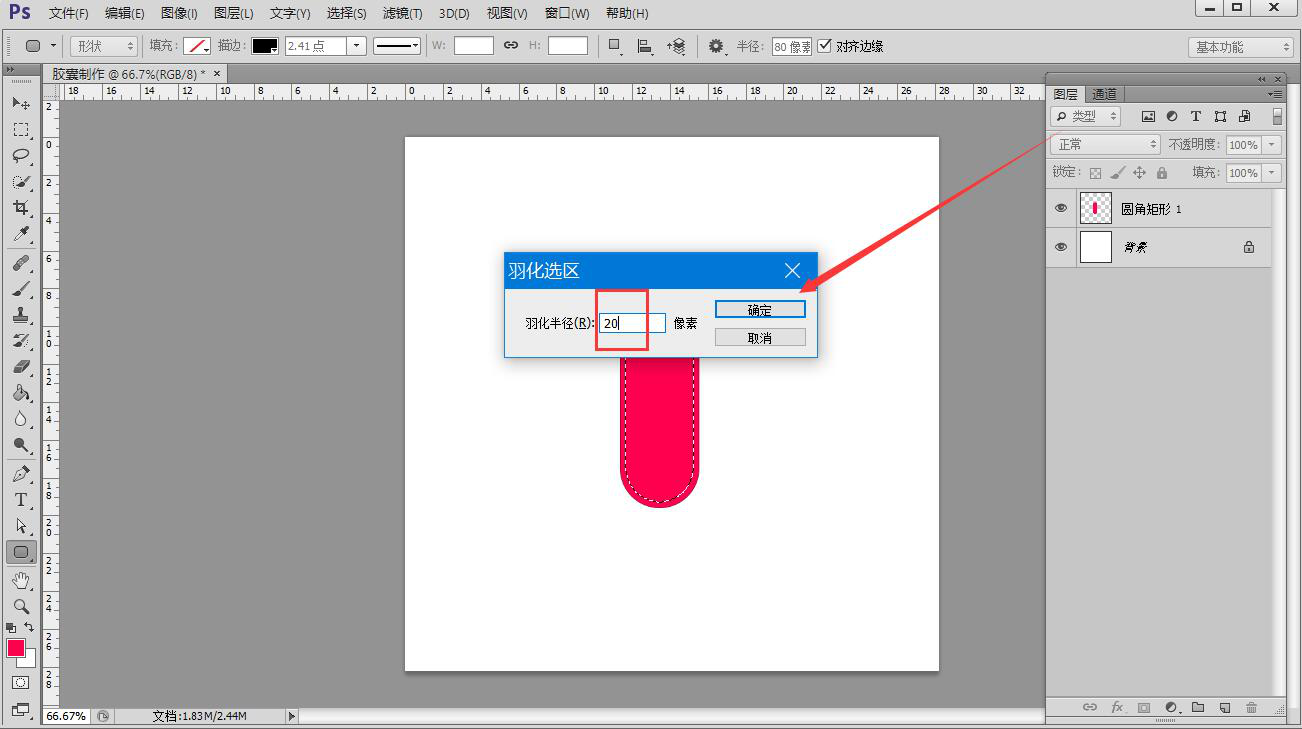The width and height of the screenshot is (1302, 729).
Task: Toggle the 对齐边缘 checkbox
Action: (825, 46)
